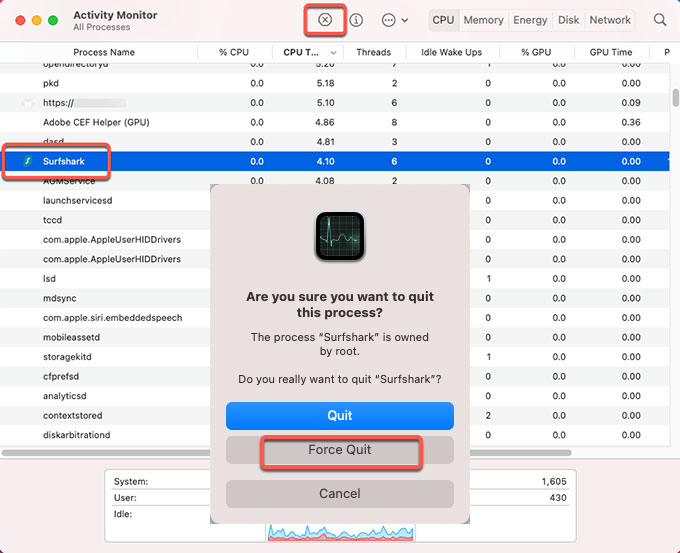Switch to the Energy tab
This screenshot has height=553, width=680.
click(x=529, y=20)
